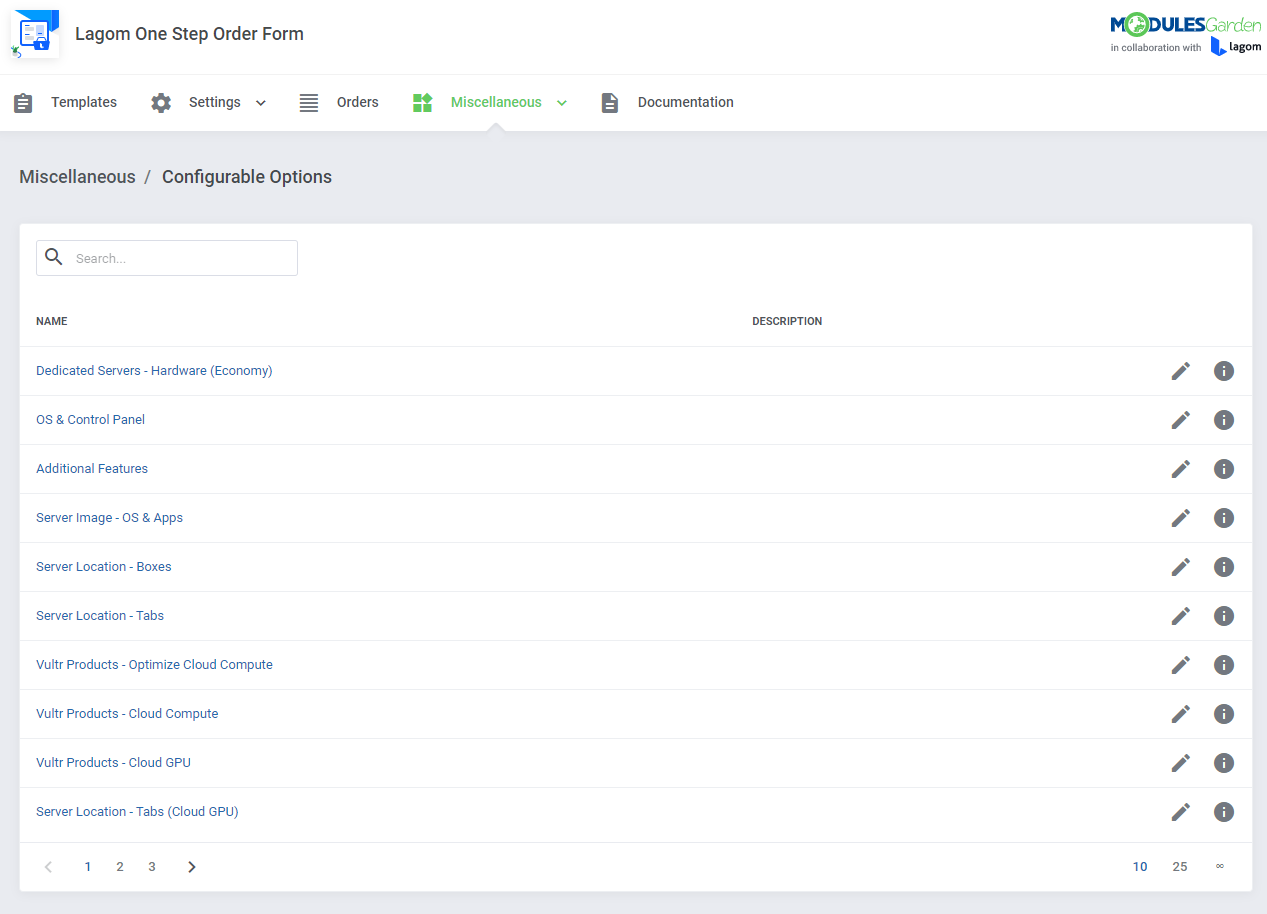Screen dimensions: 1267x914
Task: Edit Server Location - Tabs row pencil icon
Action: click(x=1181, y=616)
